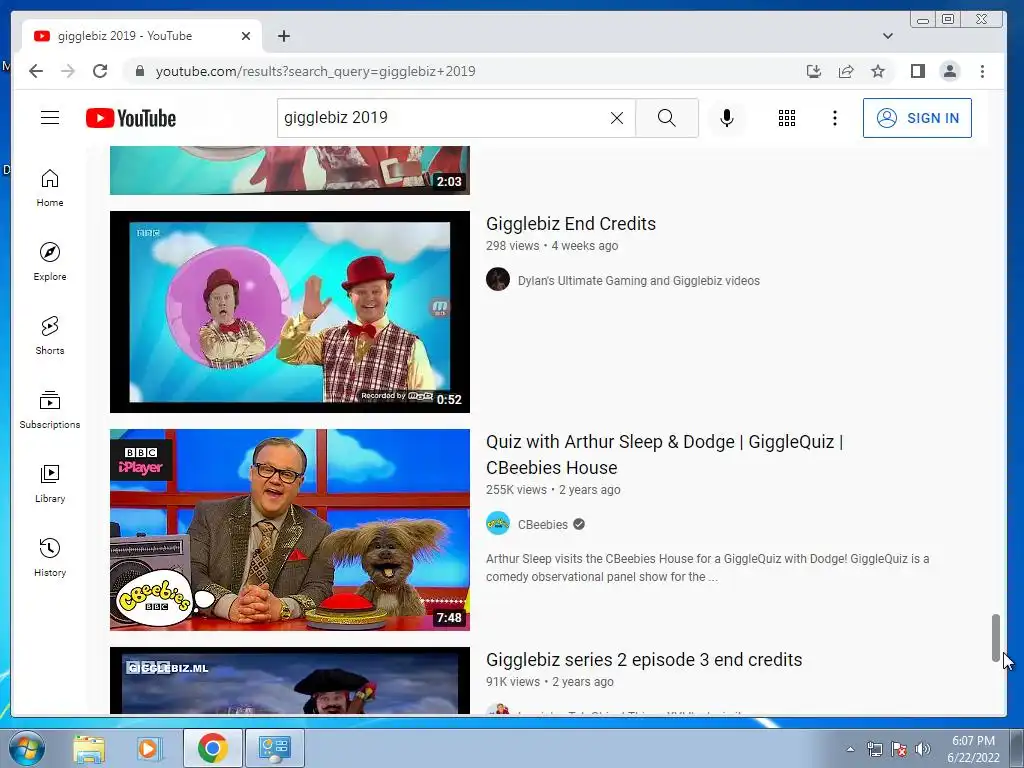This screenshot has height=768, width=1024.
Task: Click the Action Center flag icon
Action: (899, 749)
